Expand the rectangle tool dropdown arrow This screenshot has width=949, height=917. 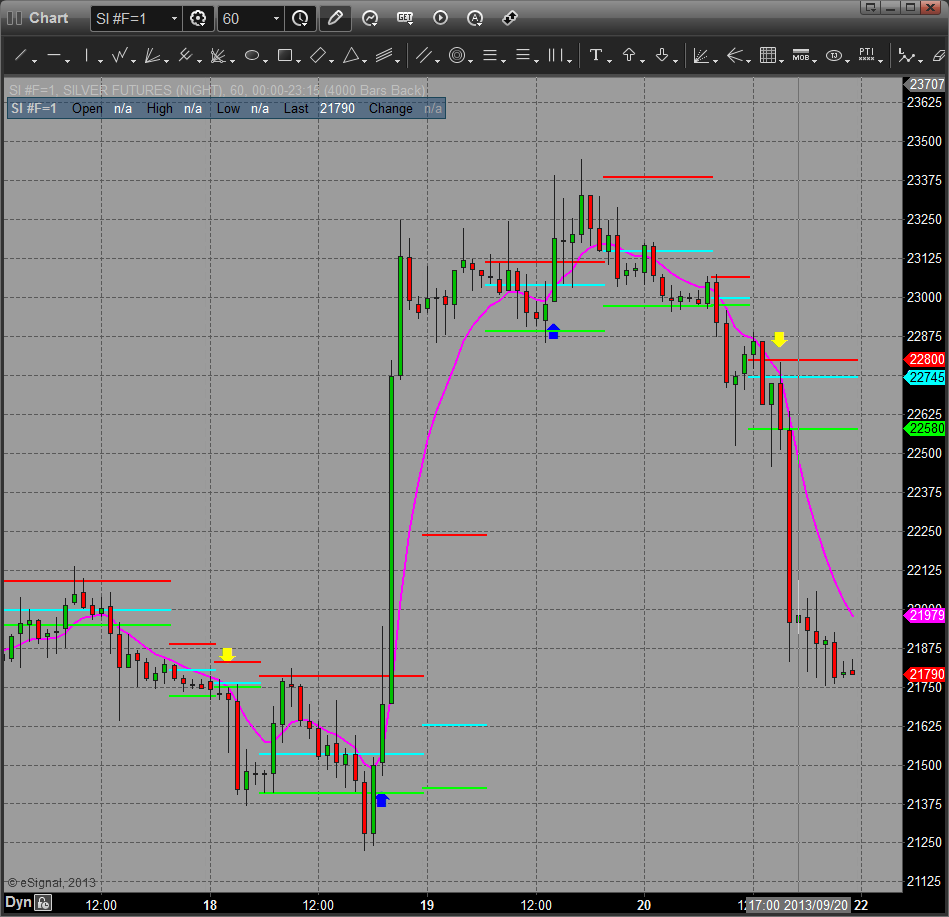[x=298, y=61]
